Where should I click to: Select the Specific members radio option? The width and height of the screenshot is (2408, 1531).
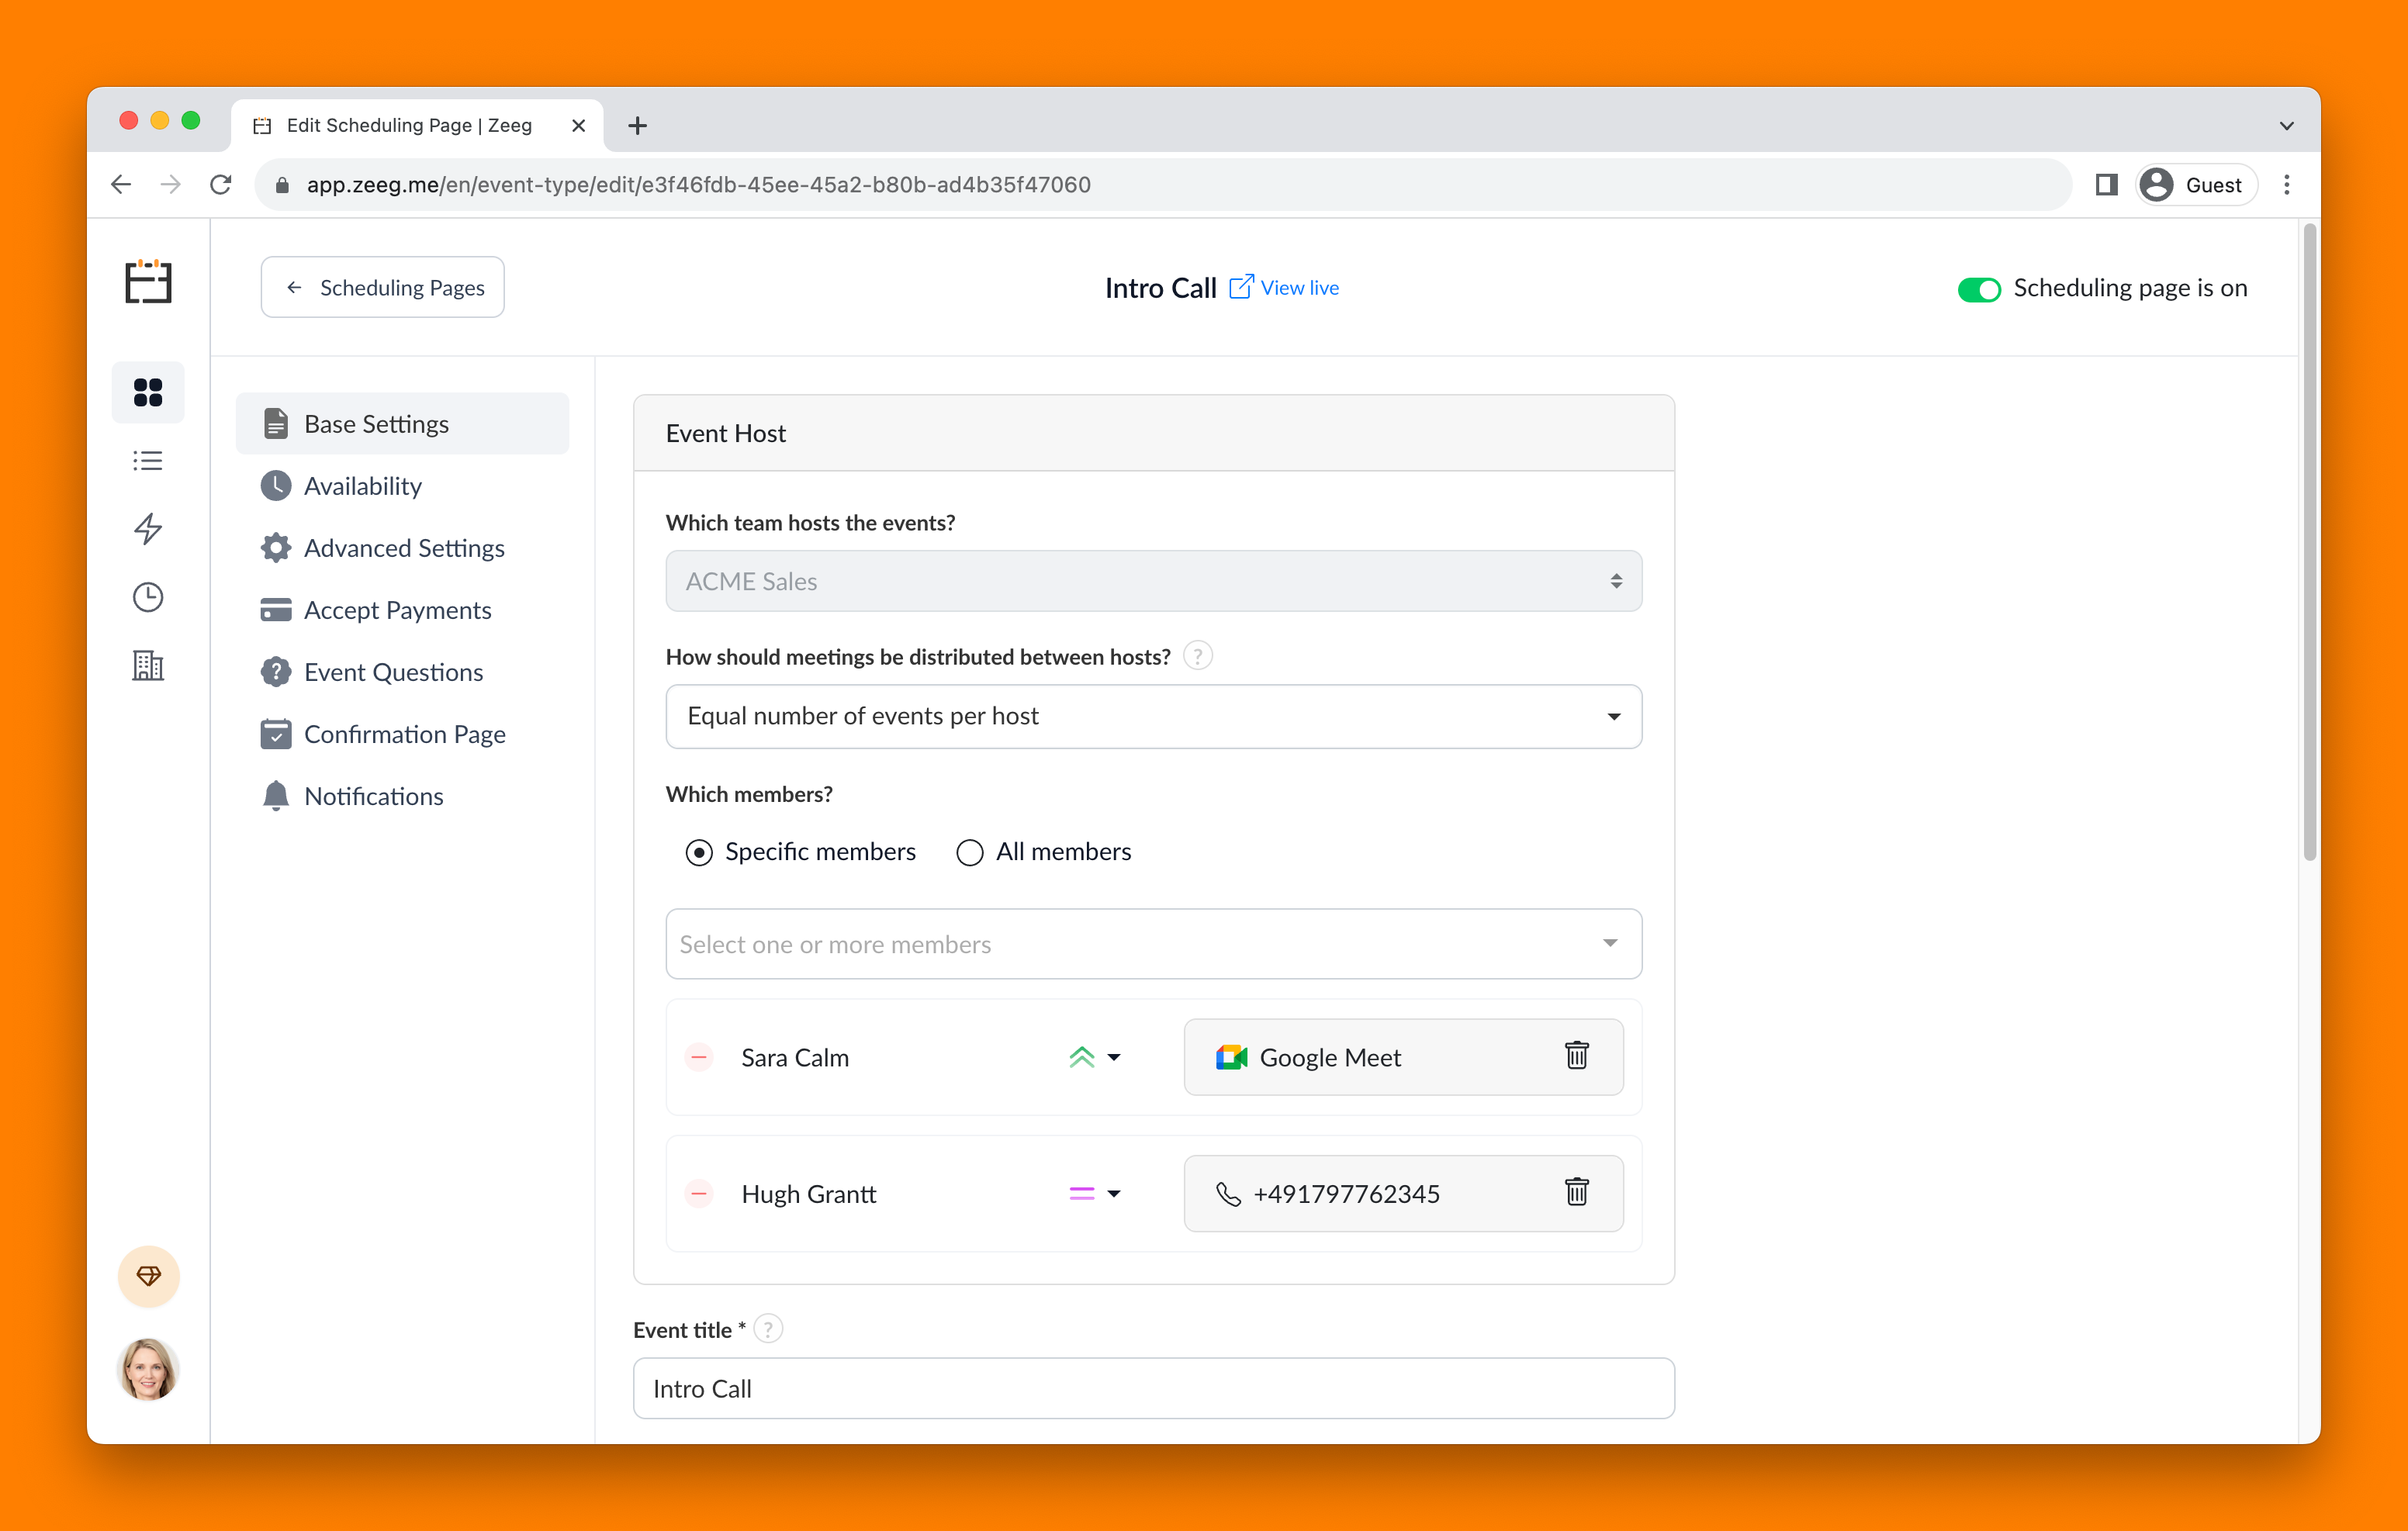point(699,852)
